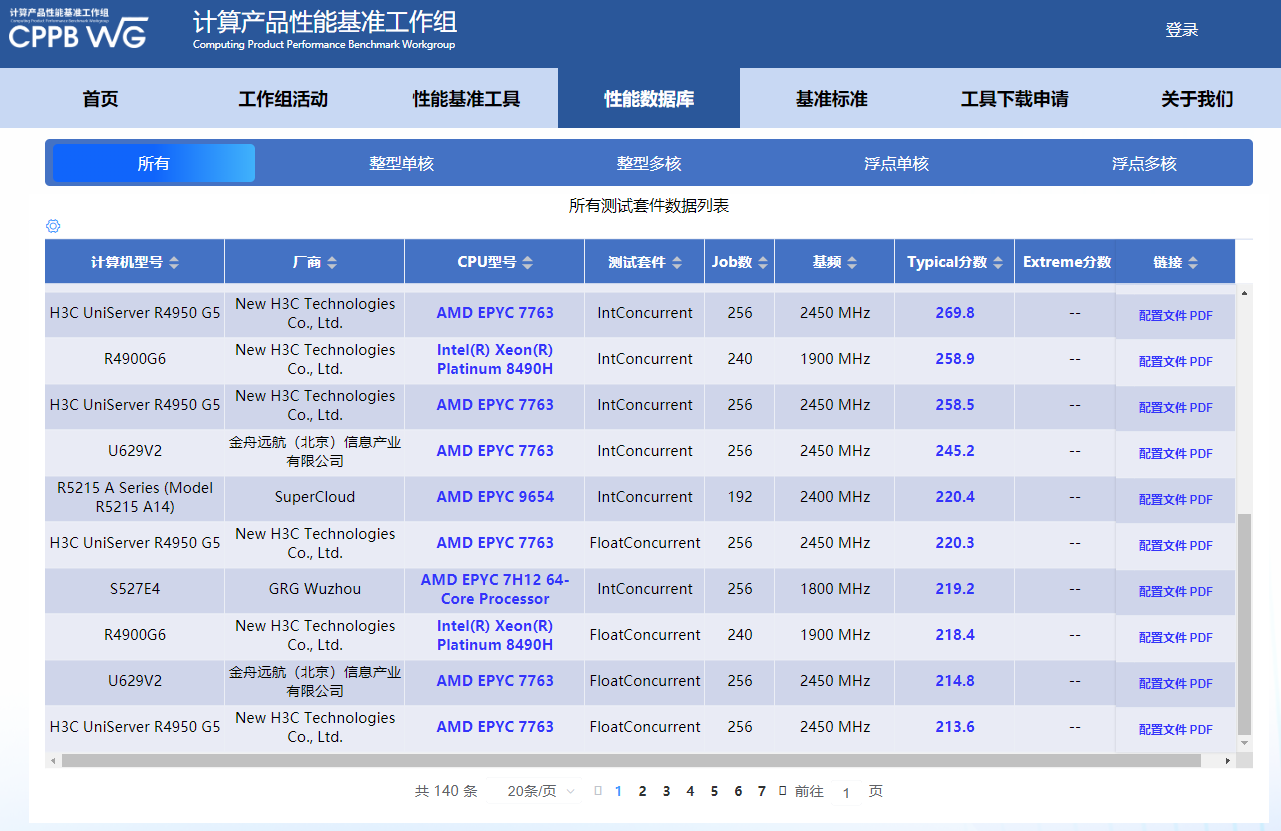The image size is (1281, 831).
Task: Open table settings gear icon
Action: (x=53, y=226)
